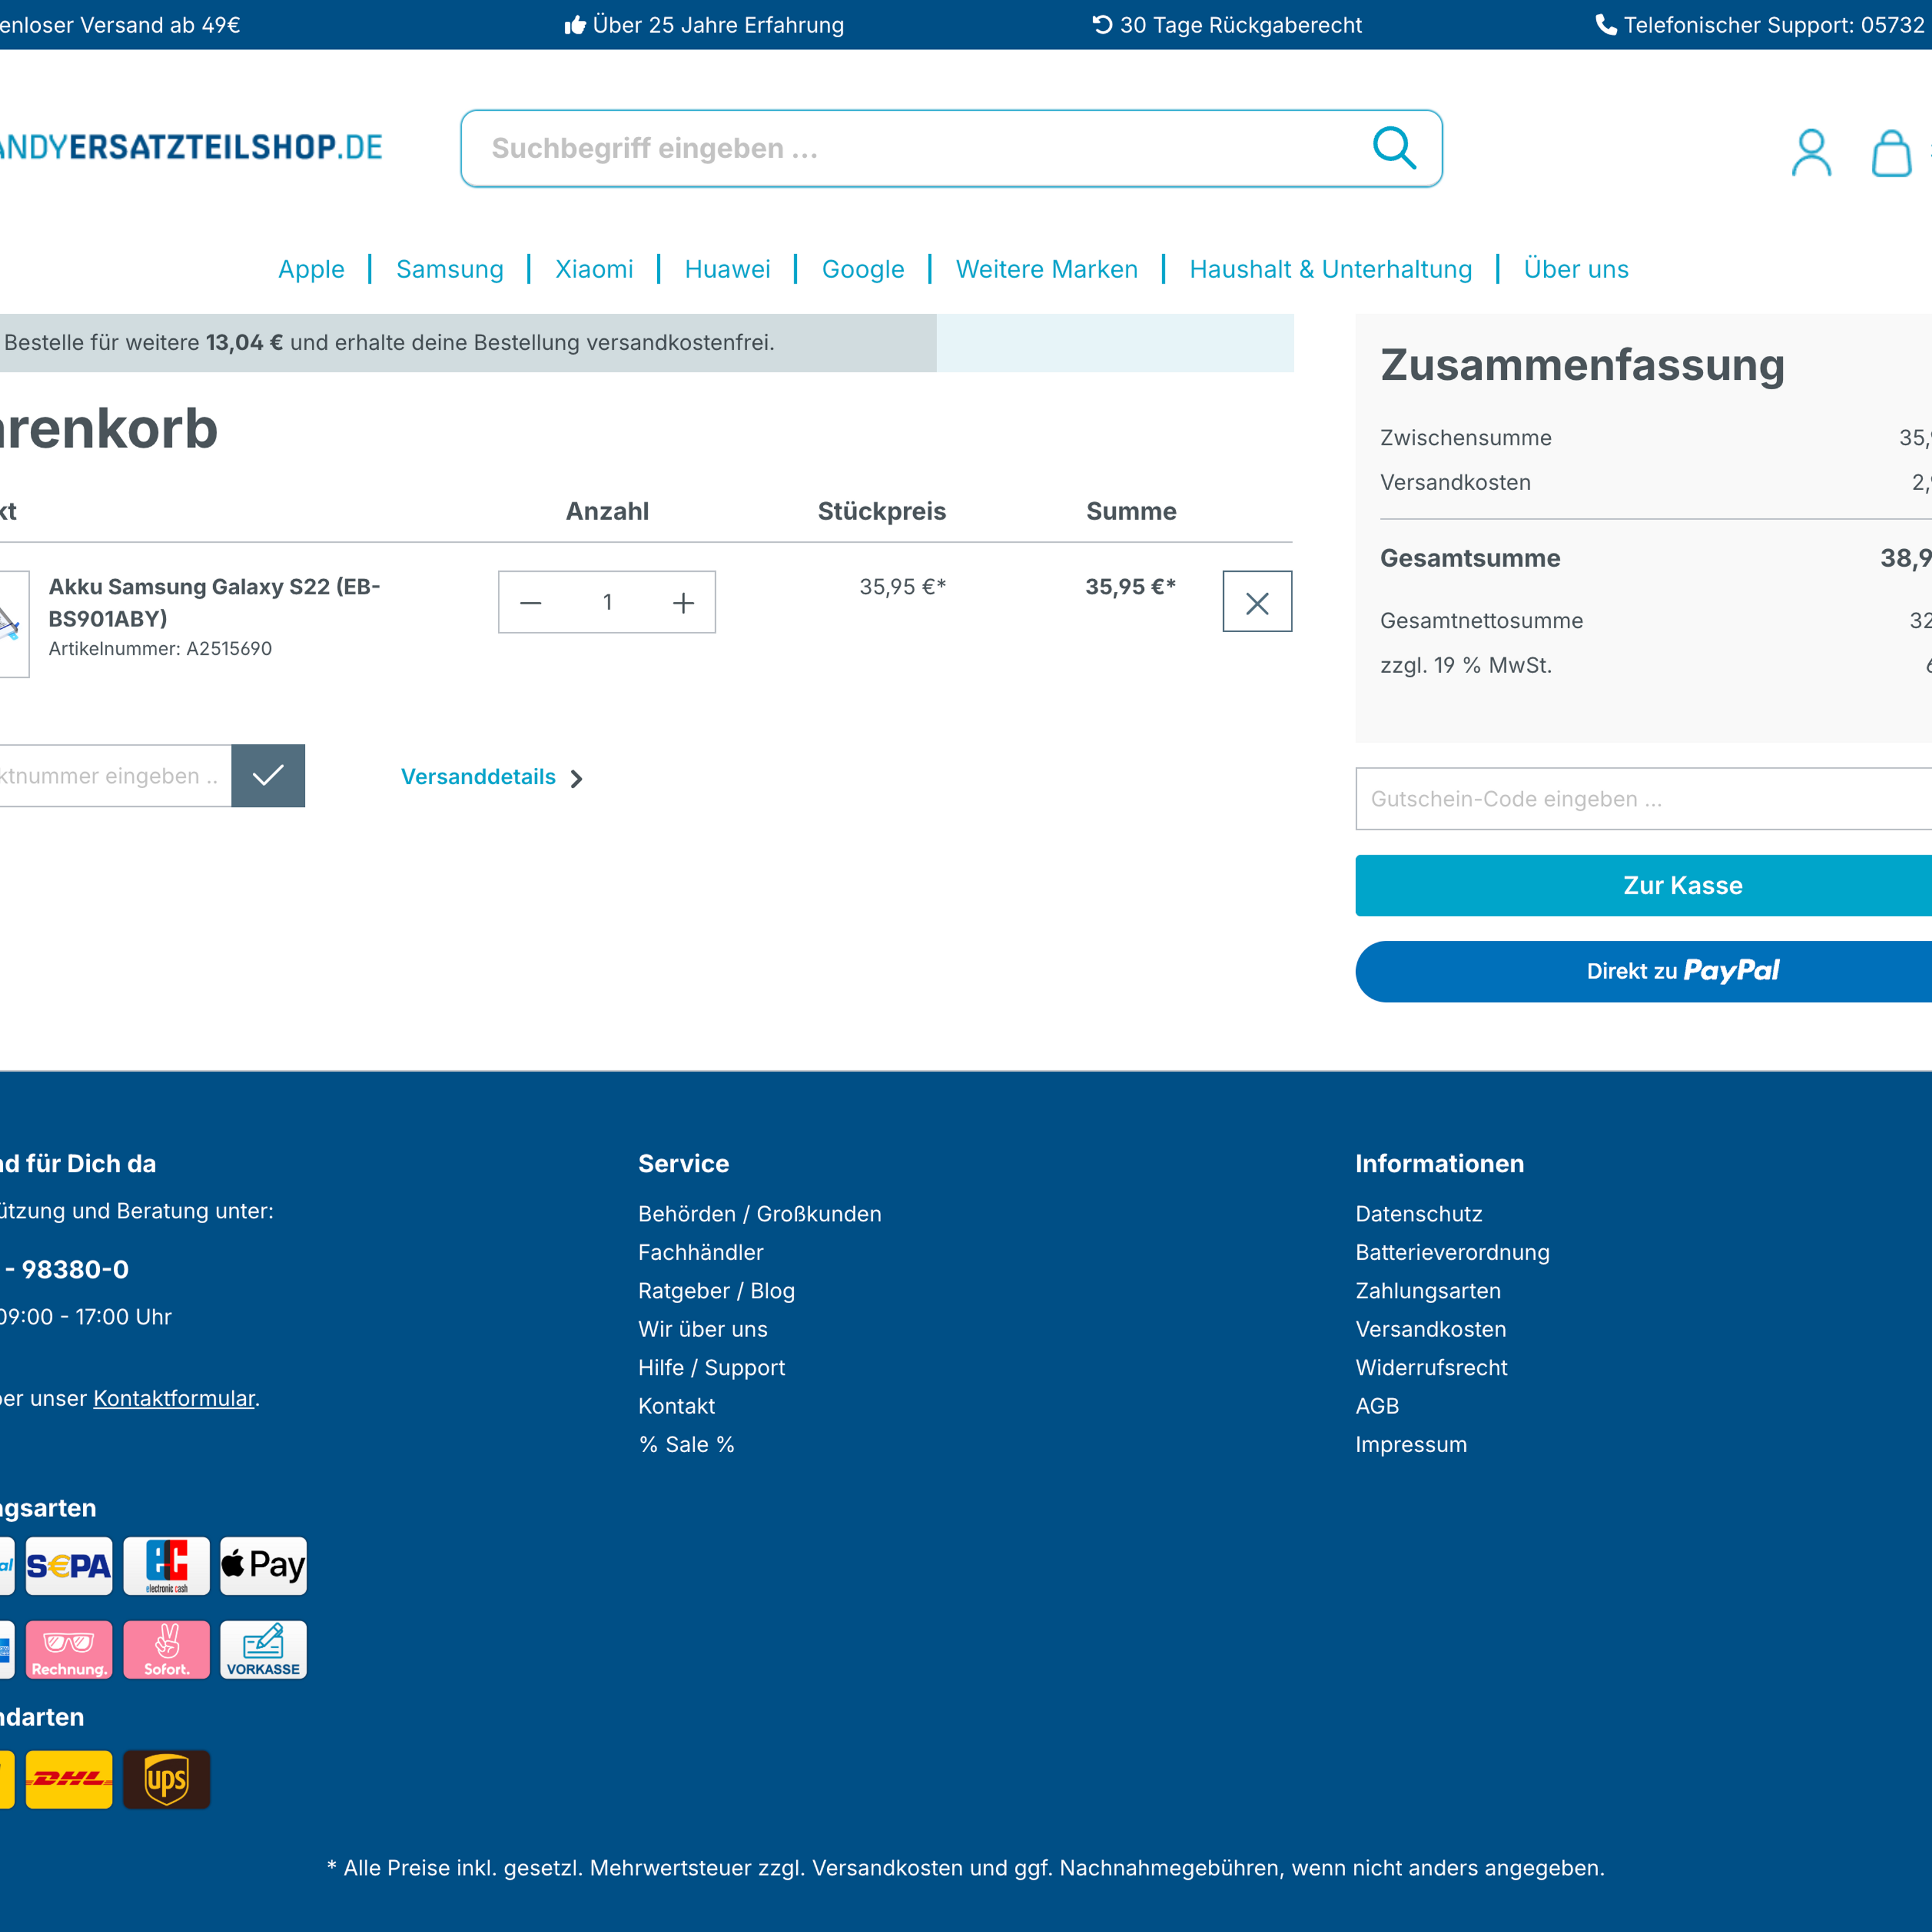This screenshot has height=1932, width=1932.
Task: Open the shopping bag icon
Action: click(1891, 152)
